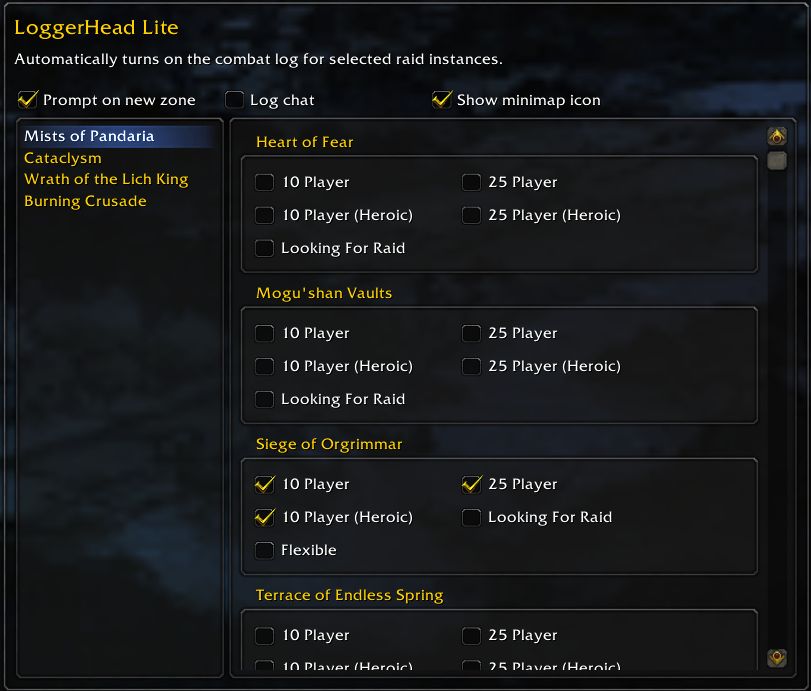Switch to Wrath of the Lich King
This screenshot has height=691, width=811.
106,179
